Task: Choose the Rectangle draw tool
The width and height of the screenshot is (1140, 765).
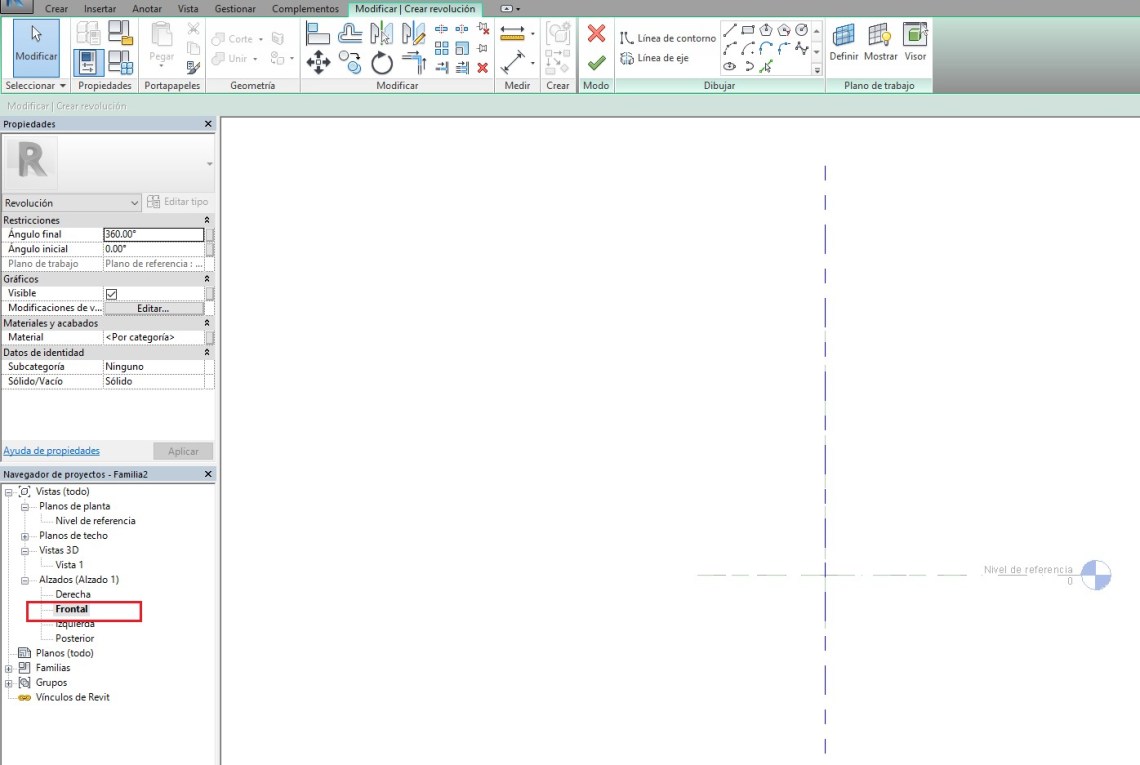Action: [748, 30]
